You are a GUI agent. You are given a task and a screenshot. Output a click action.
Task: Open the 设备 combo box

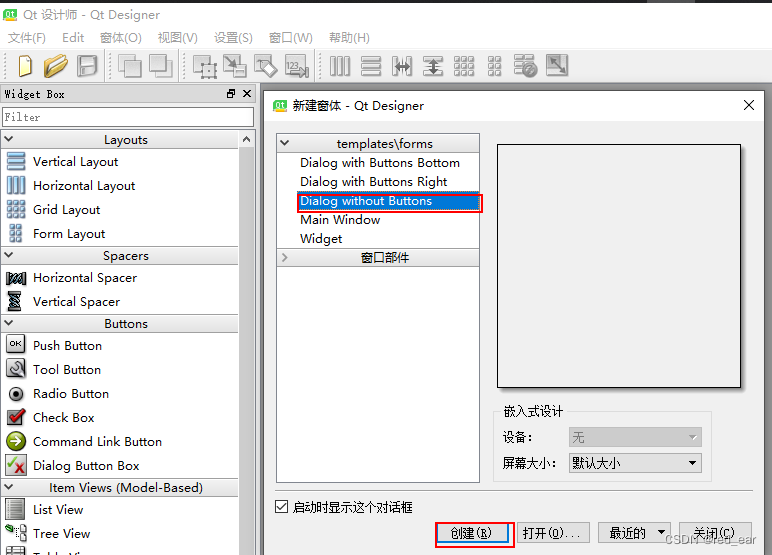pos(635,437)
